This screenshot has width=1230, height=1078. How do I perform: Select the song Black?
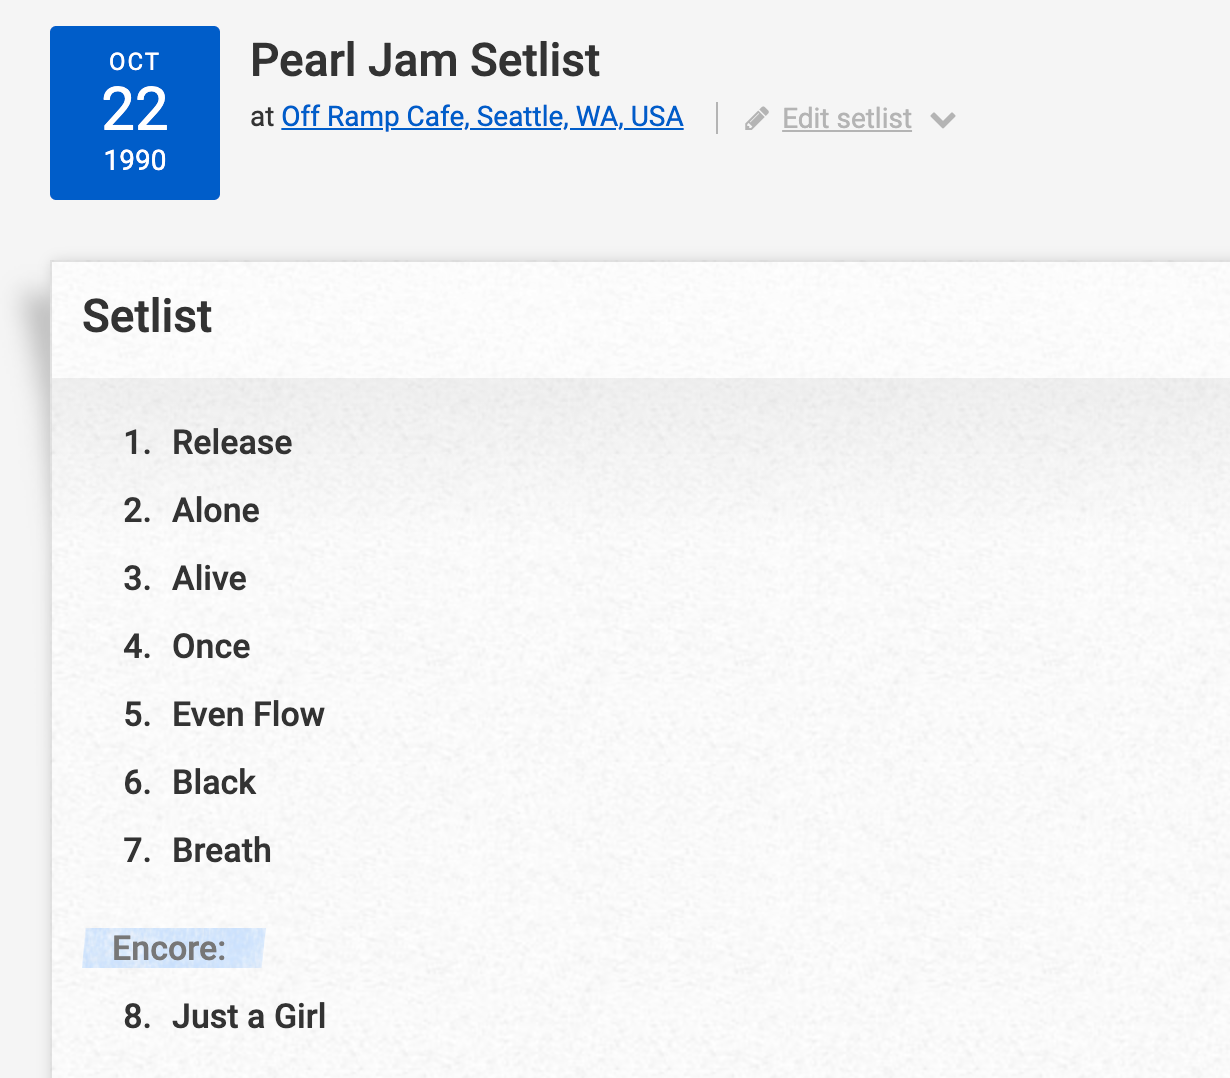[x=213, y=782]
